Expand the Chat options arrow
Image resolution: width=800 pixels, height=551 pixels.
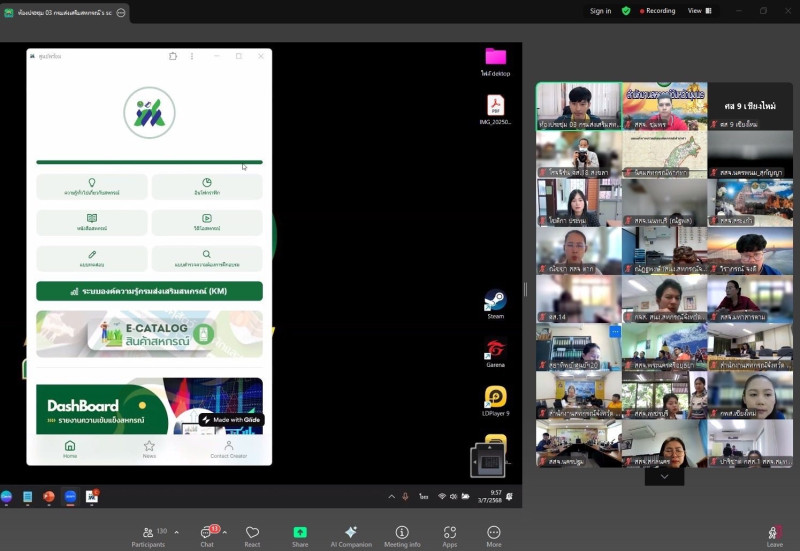coord(225,532)
